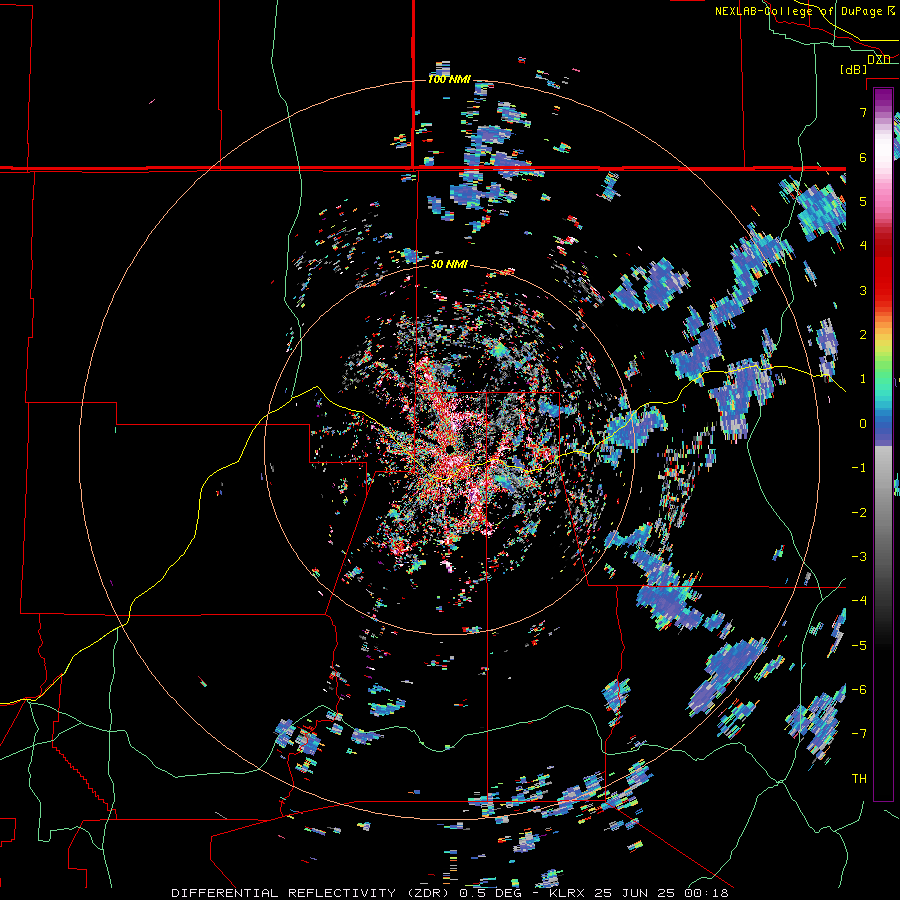Click the 50 NMI range ring label

click(x=449, y=264)
